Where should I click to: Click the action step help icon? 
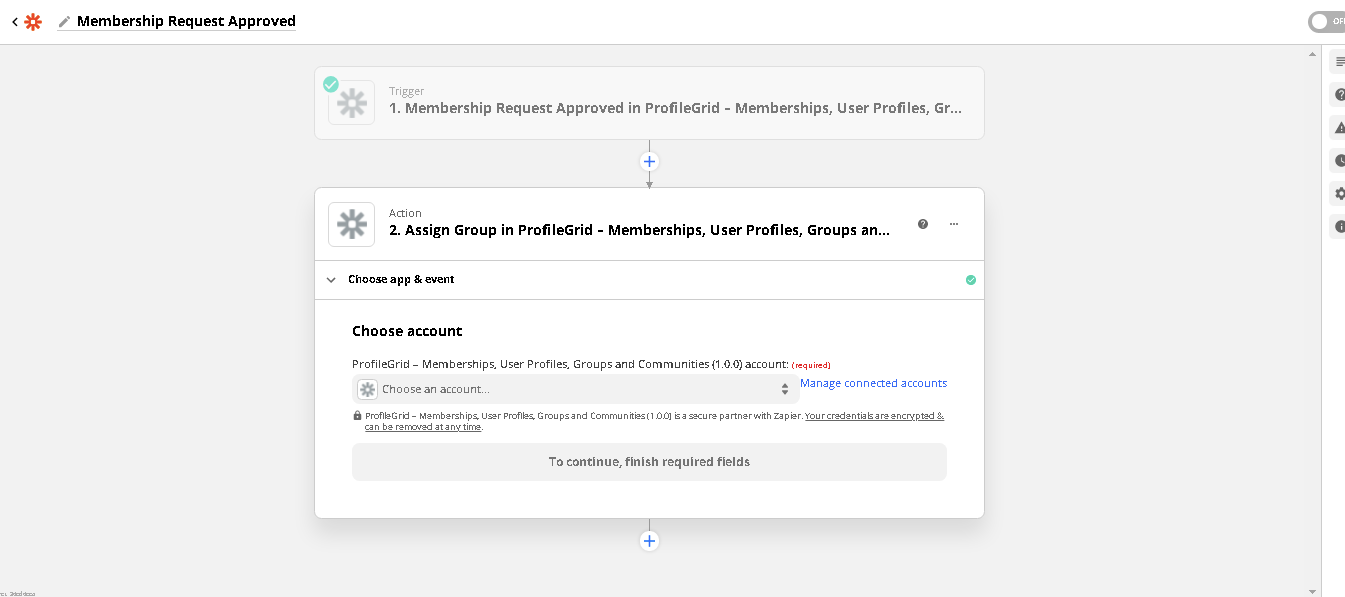(923, 224)
